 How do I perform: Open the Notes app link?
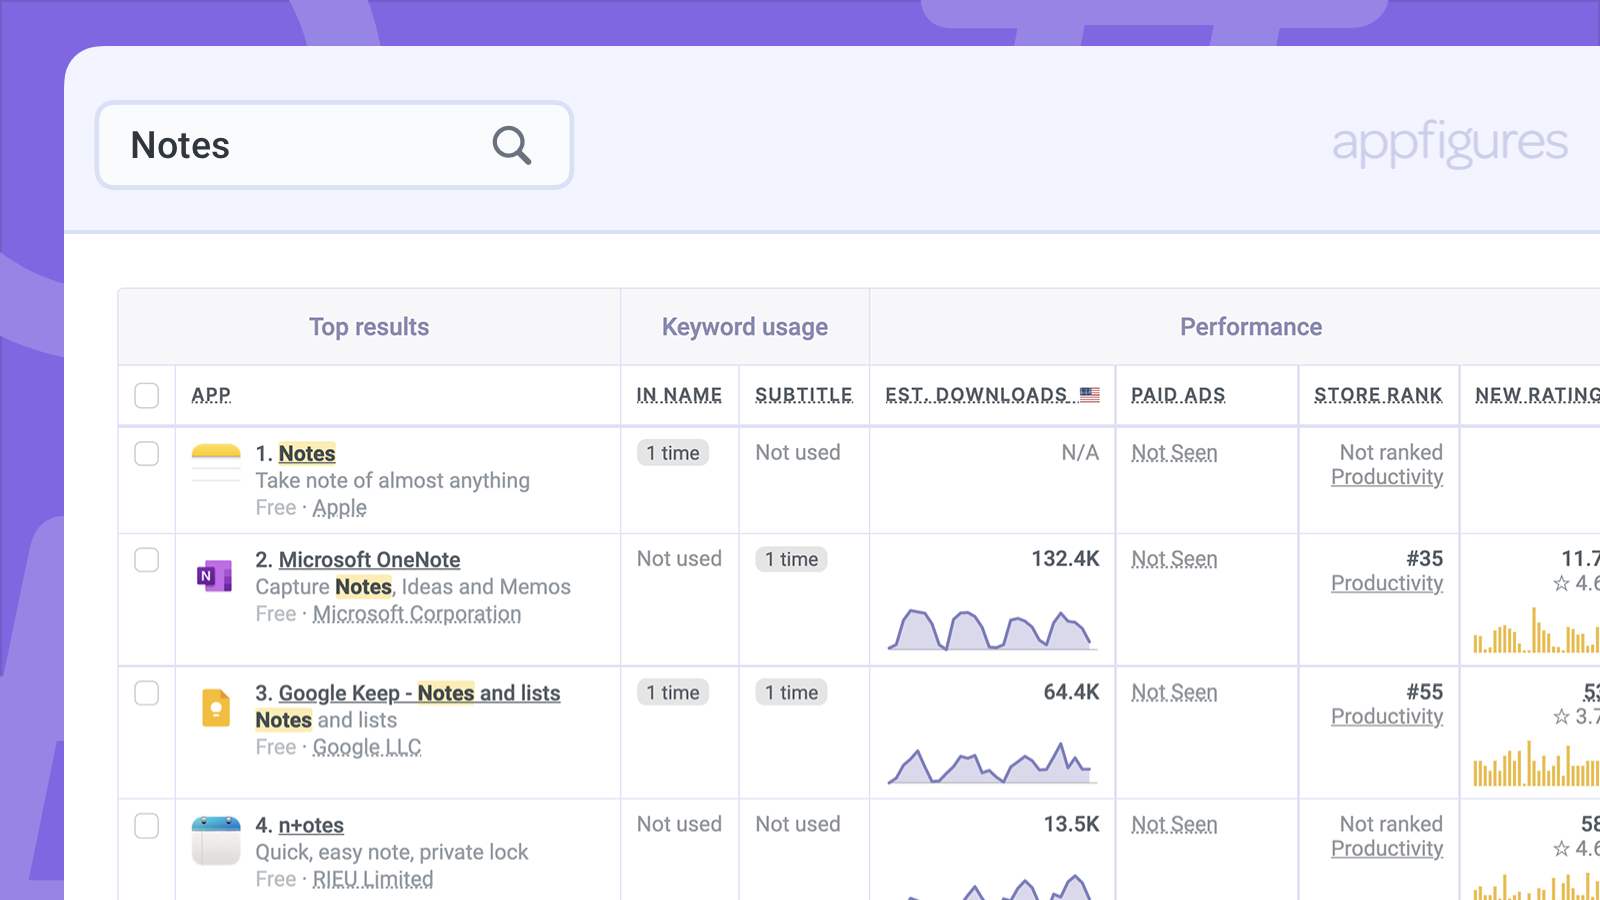point(306,453)
